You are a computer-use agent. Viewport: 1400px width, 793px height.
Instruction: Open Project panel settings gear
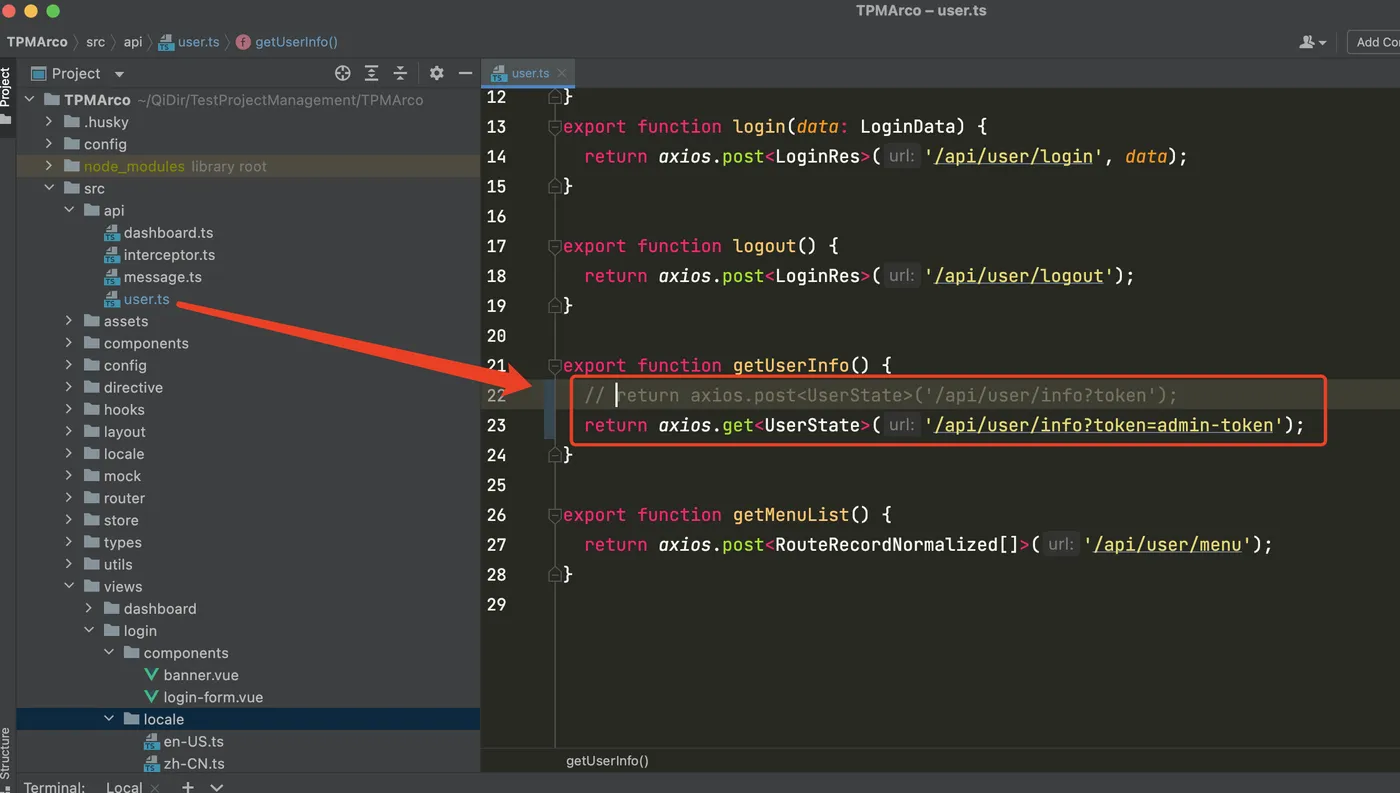(x=436, y=73)
